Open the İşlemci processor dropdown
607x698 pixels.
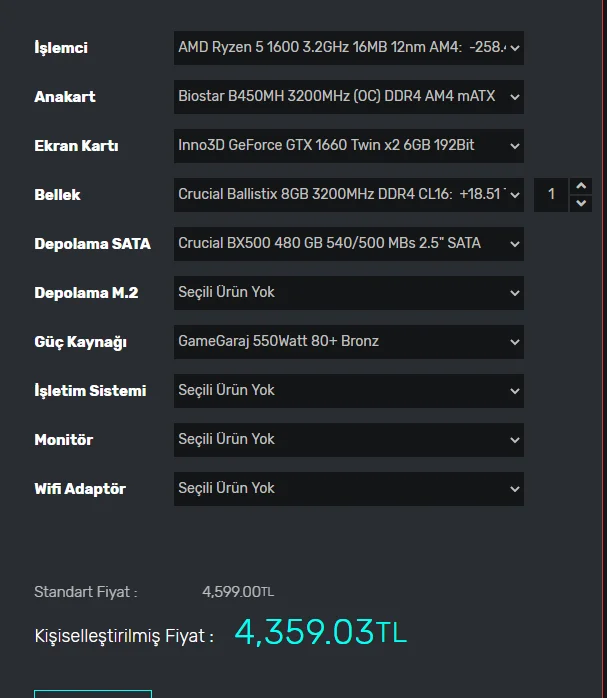click(348, 48)
